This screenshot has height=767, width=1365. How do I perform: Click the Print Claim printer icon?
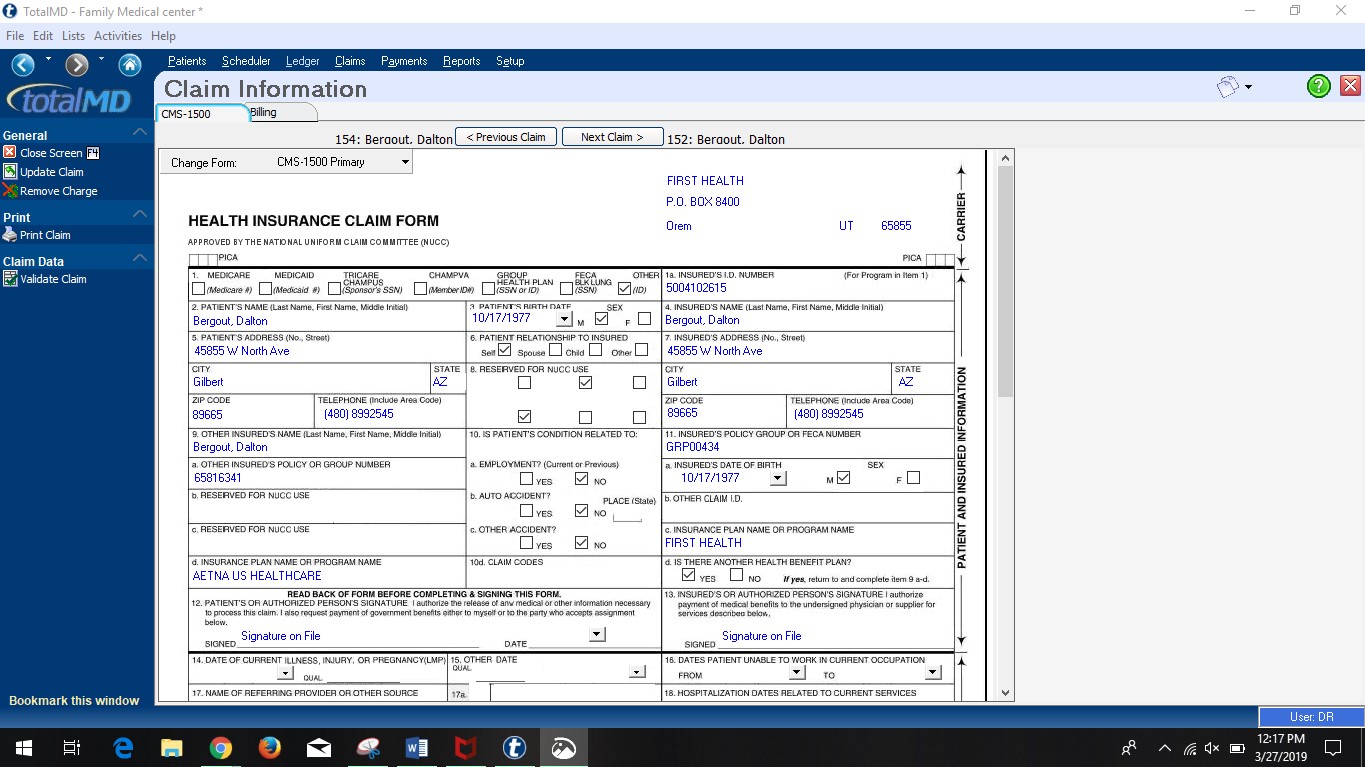coord(10,234)
